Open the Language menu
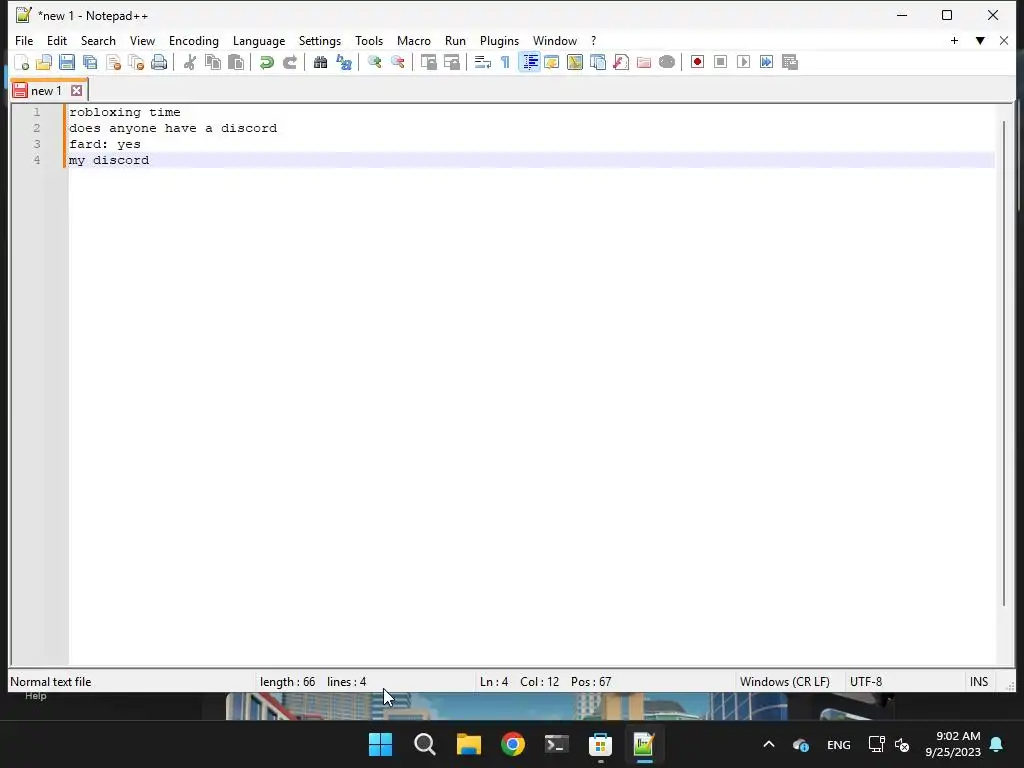Viewport: 1024px width, 768px height. click(259, 40)
